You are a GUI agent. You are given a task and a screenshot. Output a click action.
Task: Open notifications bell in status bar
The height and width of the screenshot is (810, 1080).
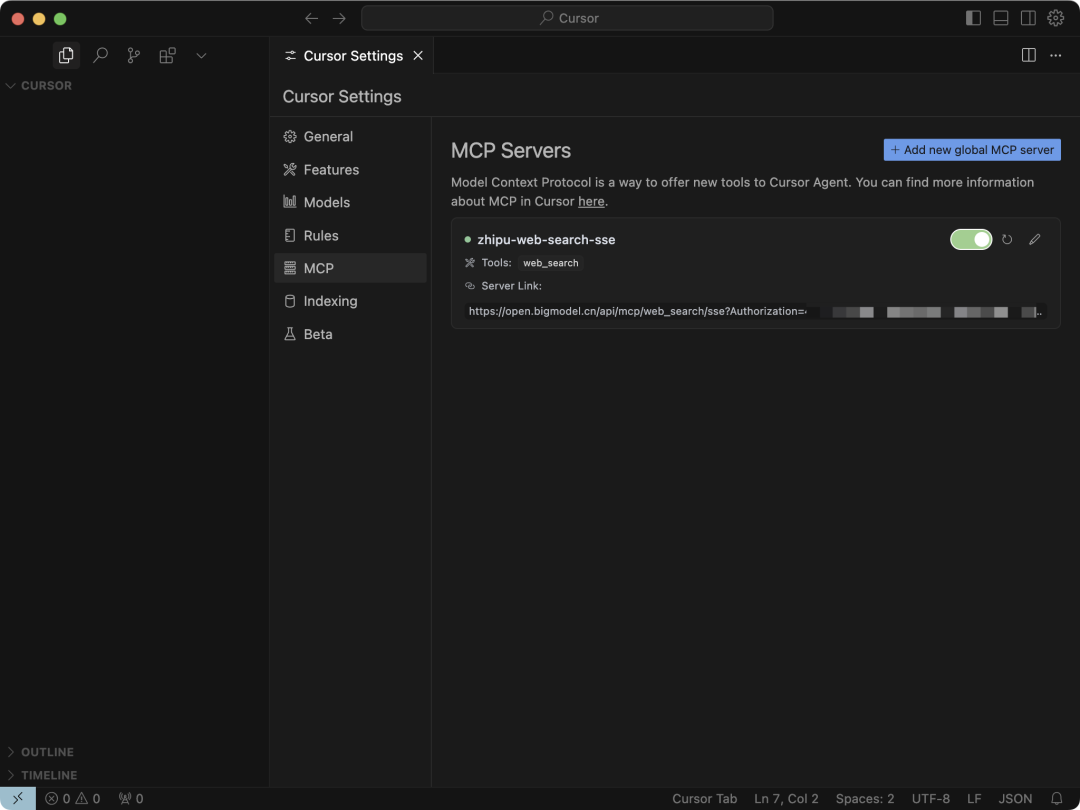point(1056,798)
